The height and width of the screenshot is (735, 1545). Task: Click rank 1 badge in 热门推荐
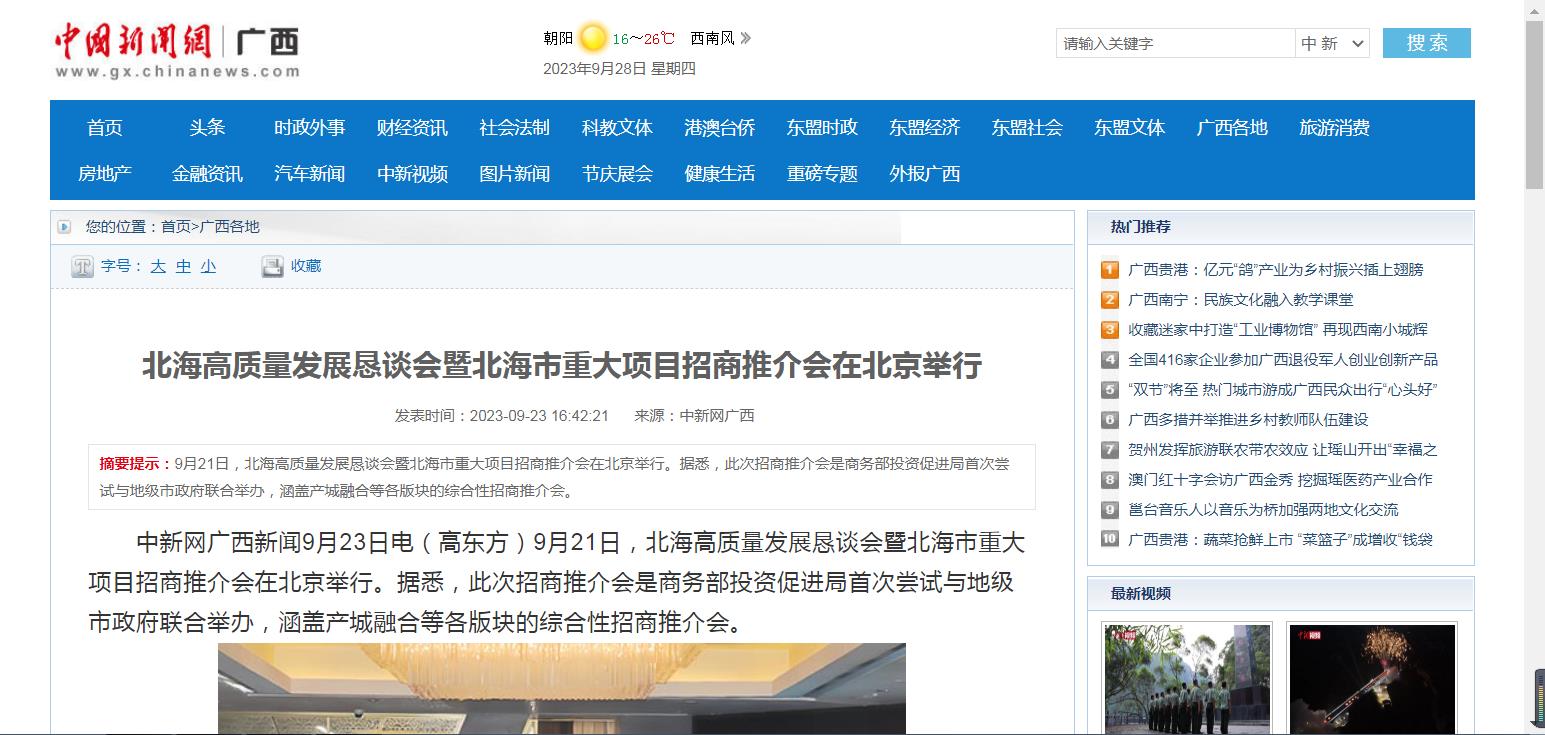[1110, 270]
